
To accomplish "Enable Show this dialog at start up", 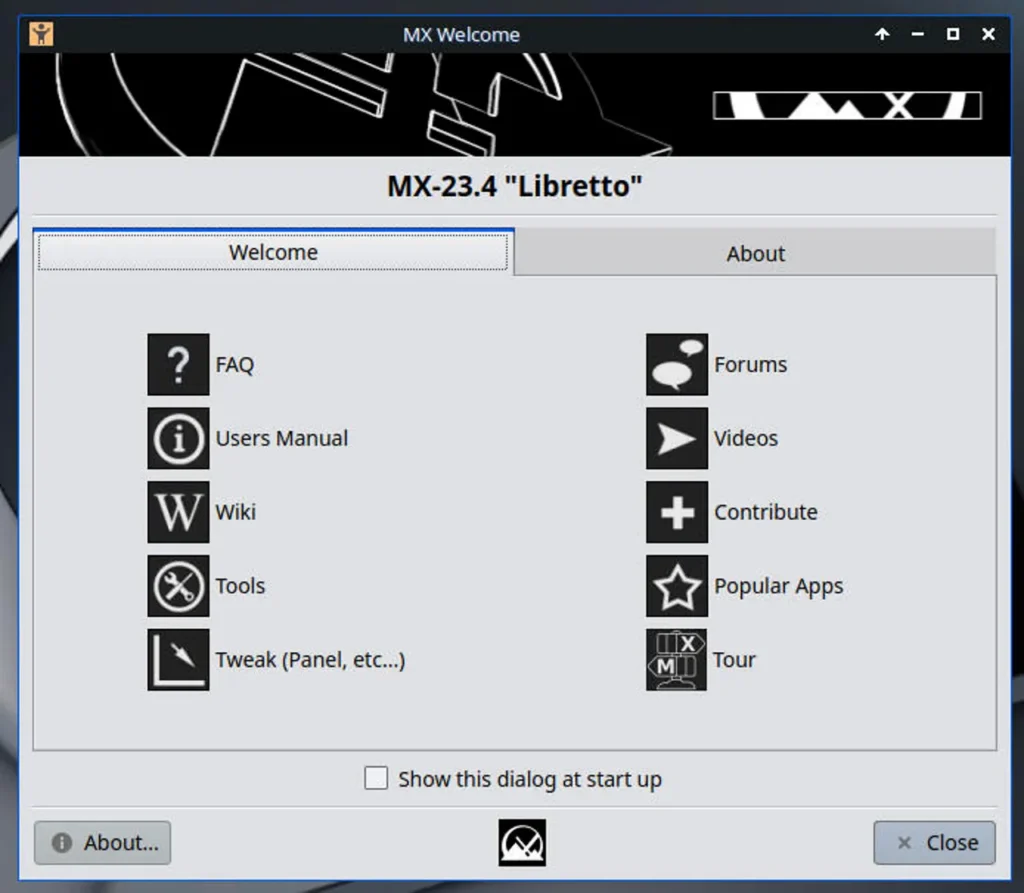I will [376, 778].
